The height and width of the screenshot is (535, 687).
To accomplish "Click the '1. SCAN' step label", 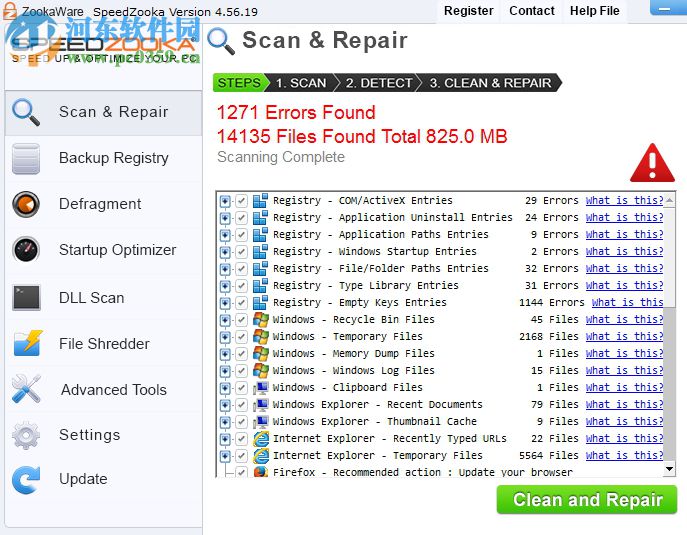I will (301, 83).
